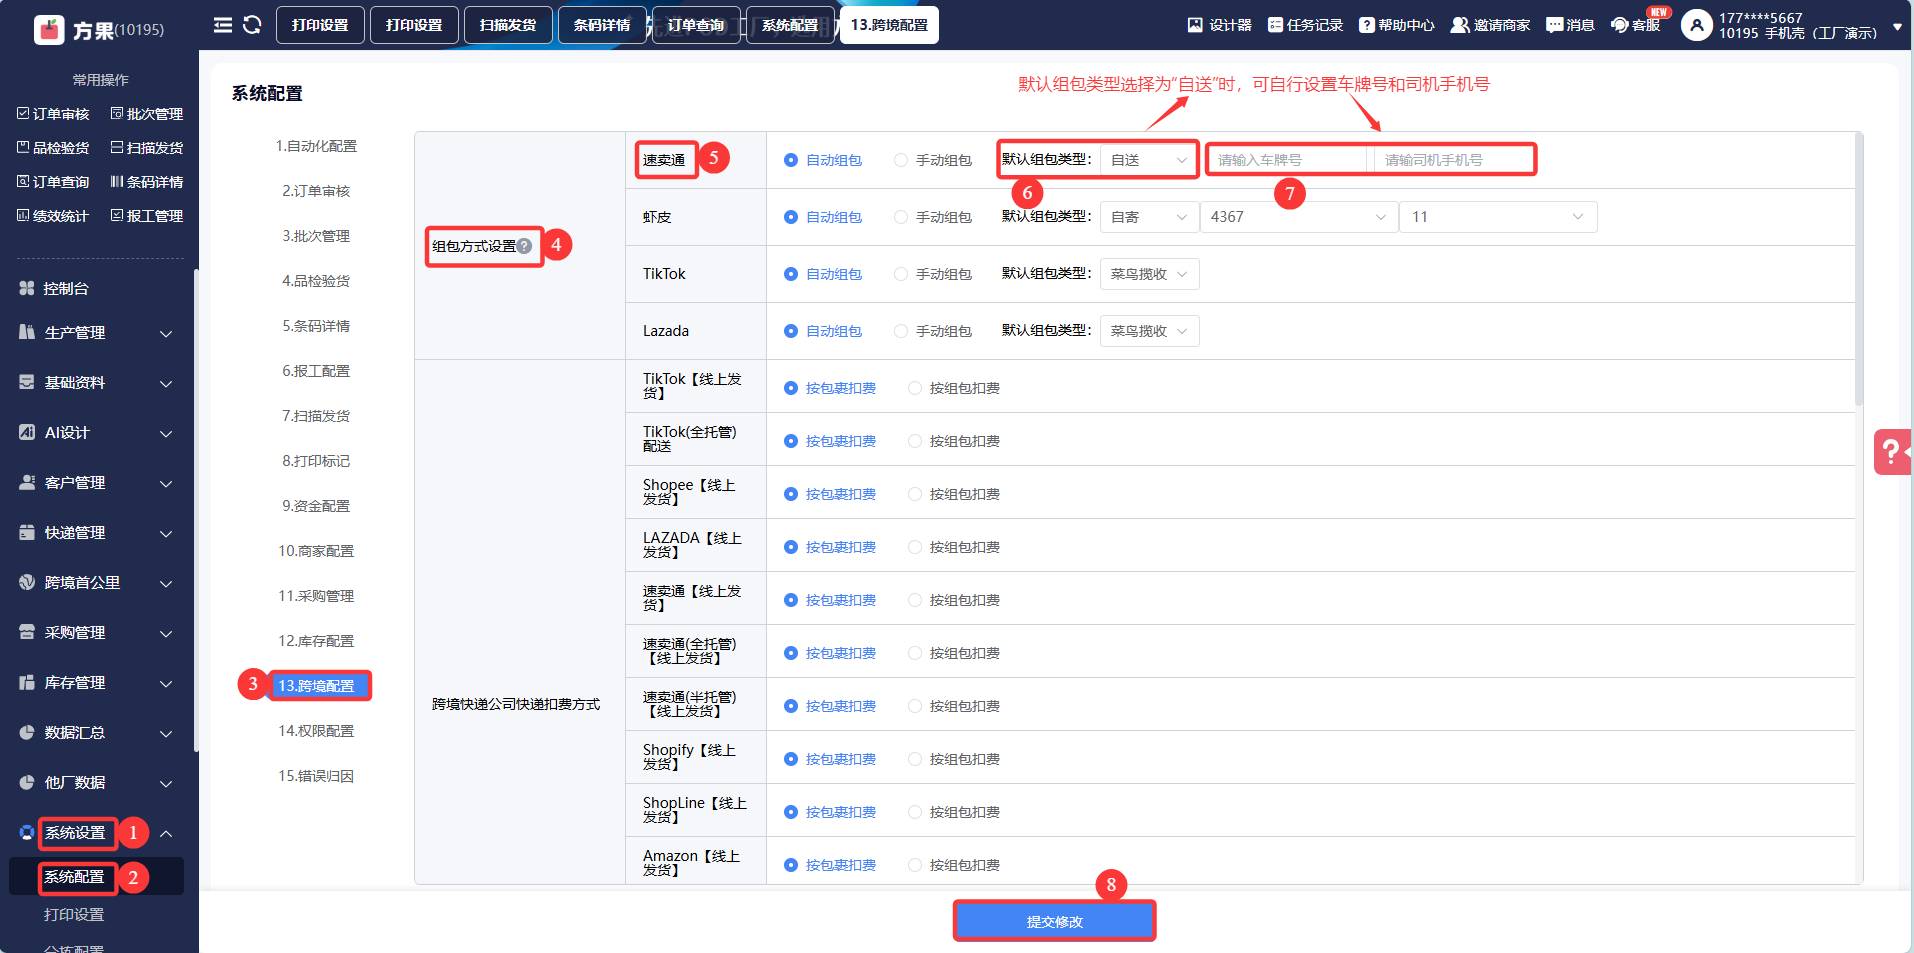Choose 按组包扣费 for Shopify【线上发货】
This screenshot has height=953, width=1914.
coord(915,759)
